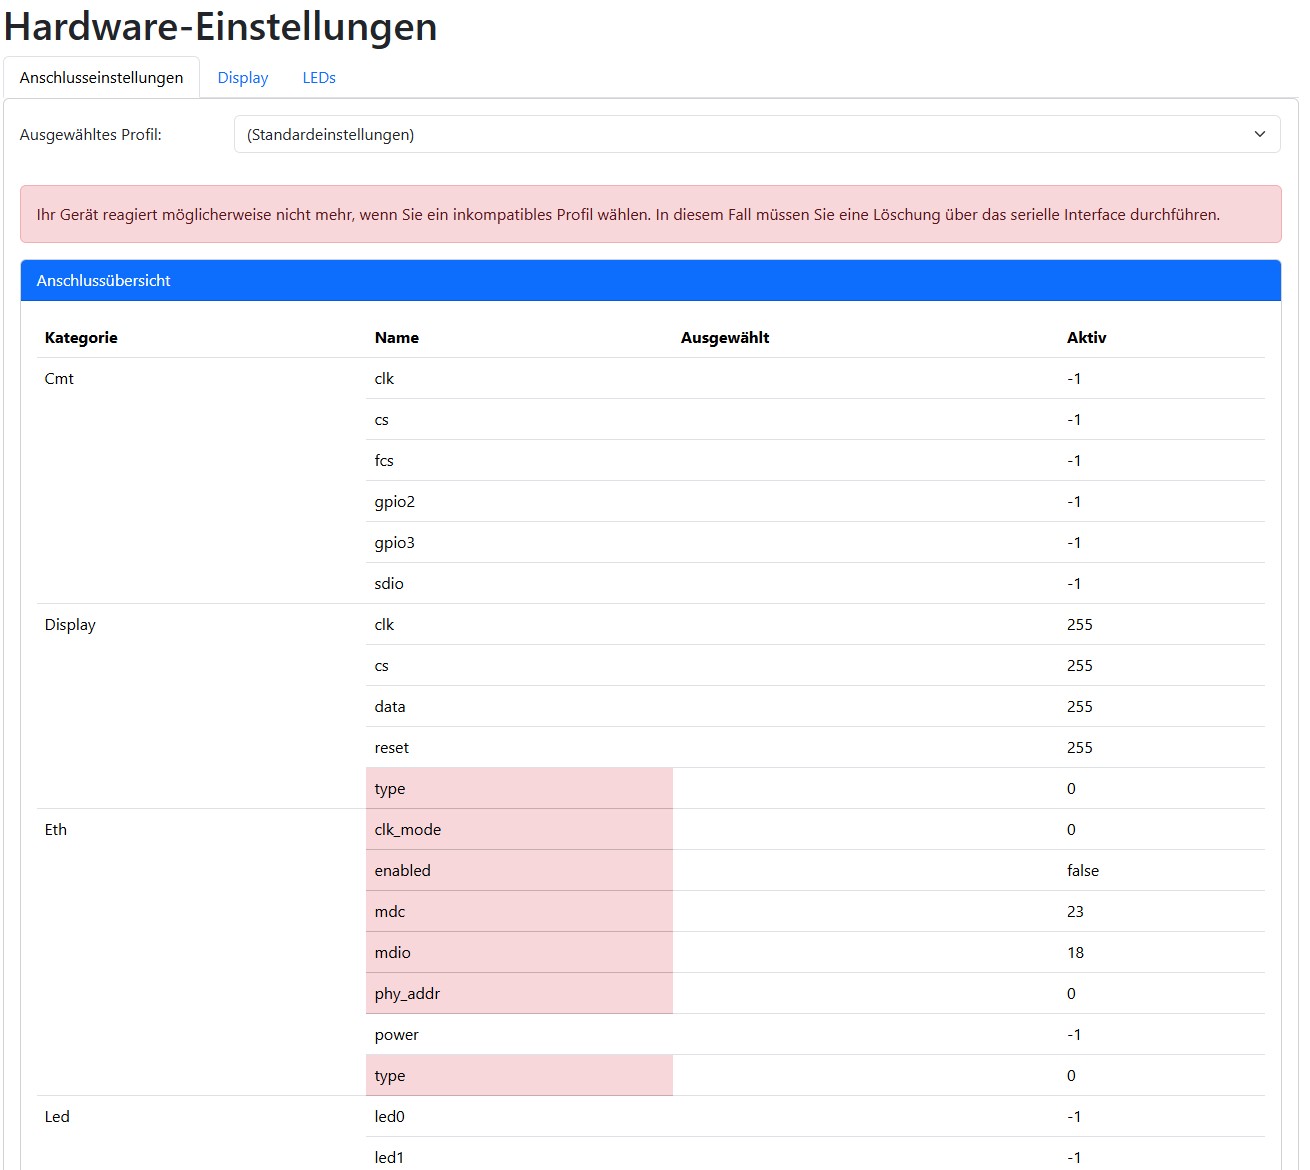Click the Hardware-Einstellungen page heading

(221, 27)
